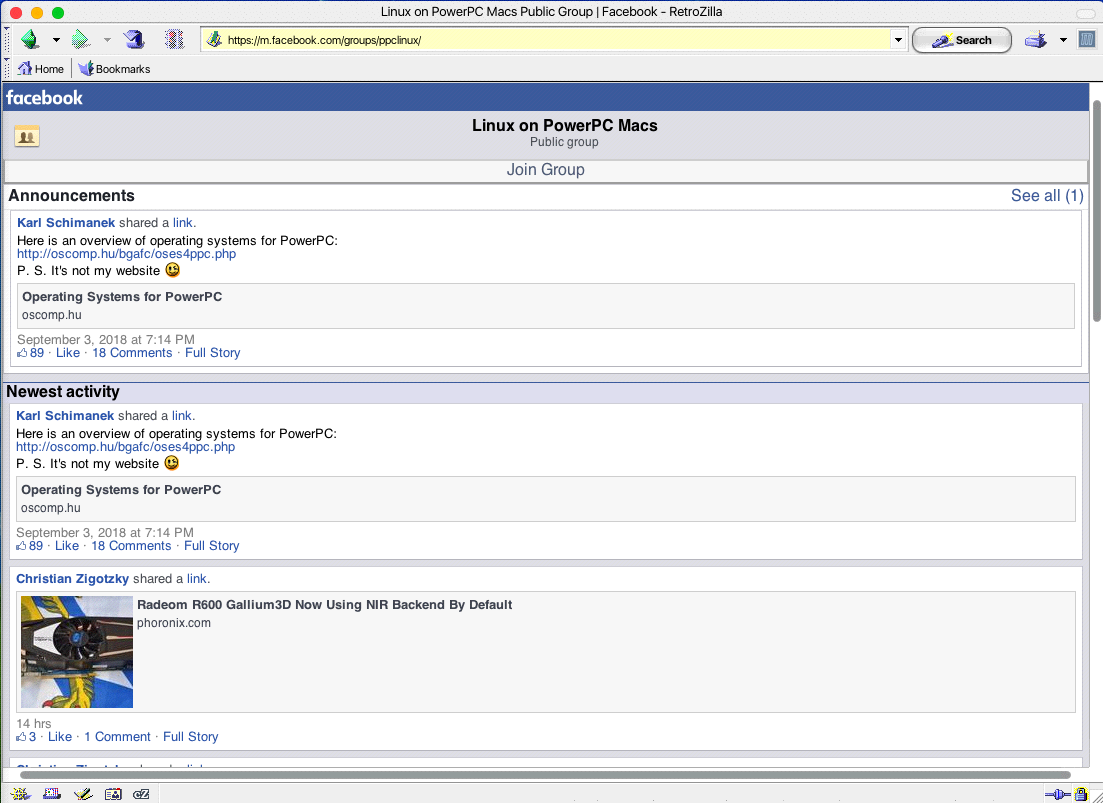Viewport: 1103px width, 803px height.
Task: Open Karl Schimanek's name in Announcements
Action: (x=66, y=223)
